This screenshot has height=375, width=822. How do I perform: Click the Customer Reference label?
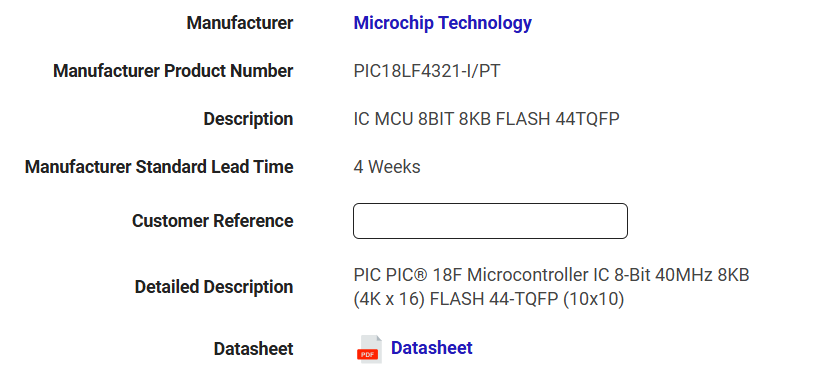click(x=212, y=221)
